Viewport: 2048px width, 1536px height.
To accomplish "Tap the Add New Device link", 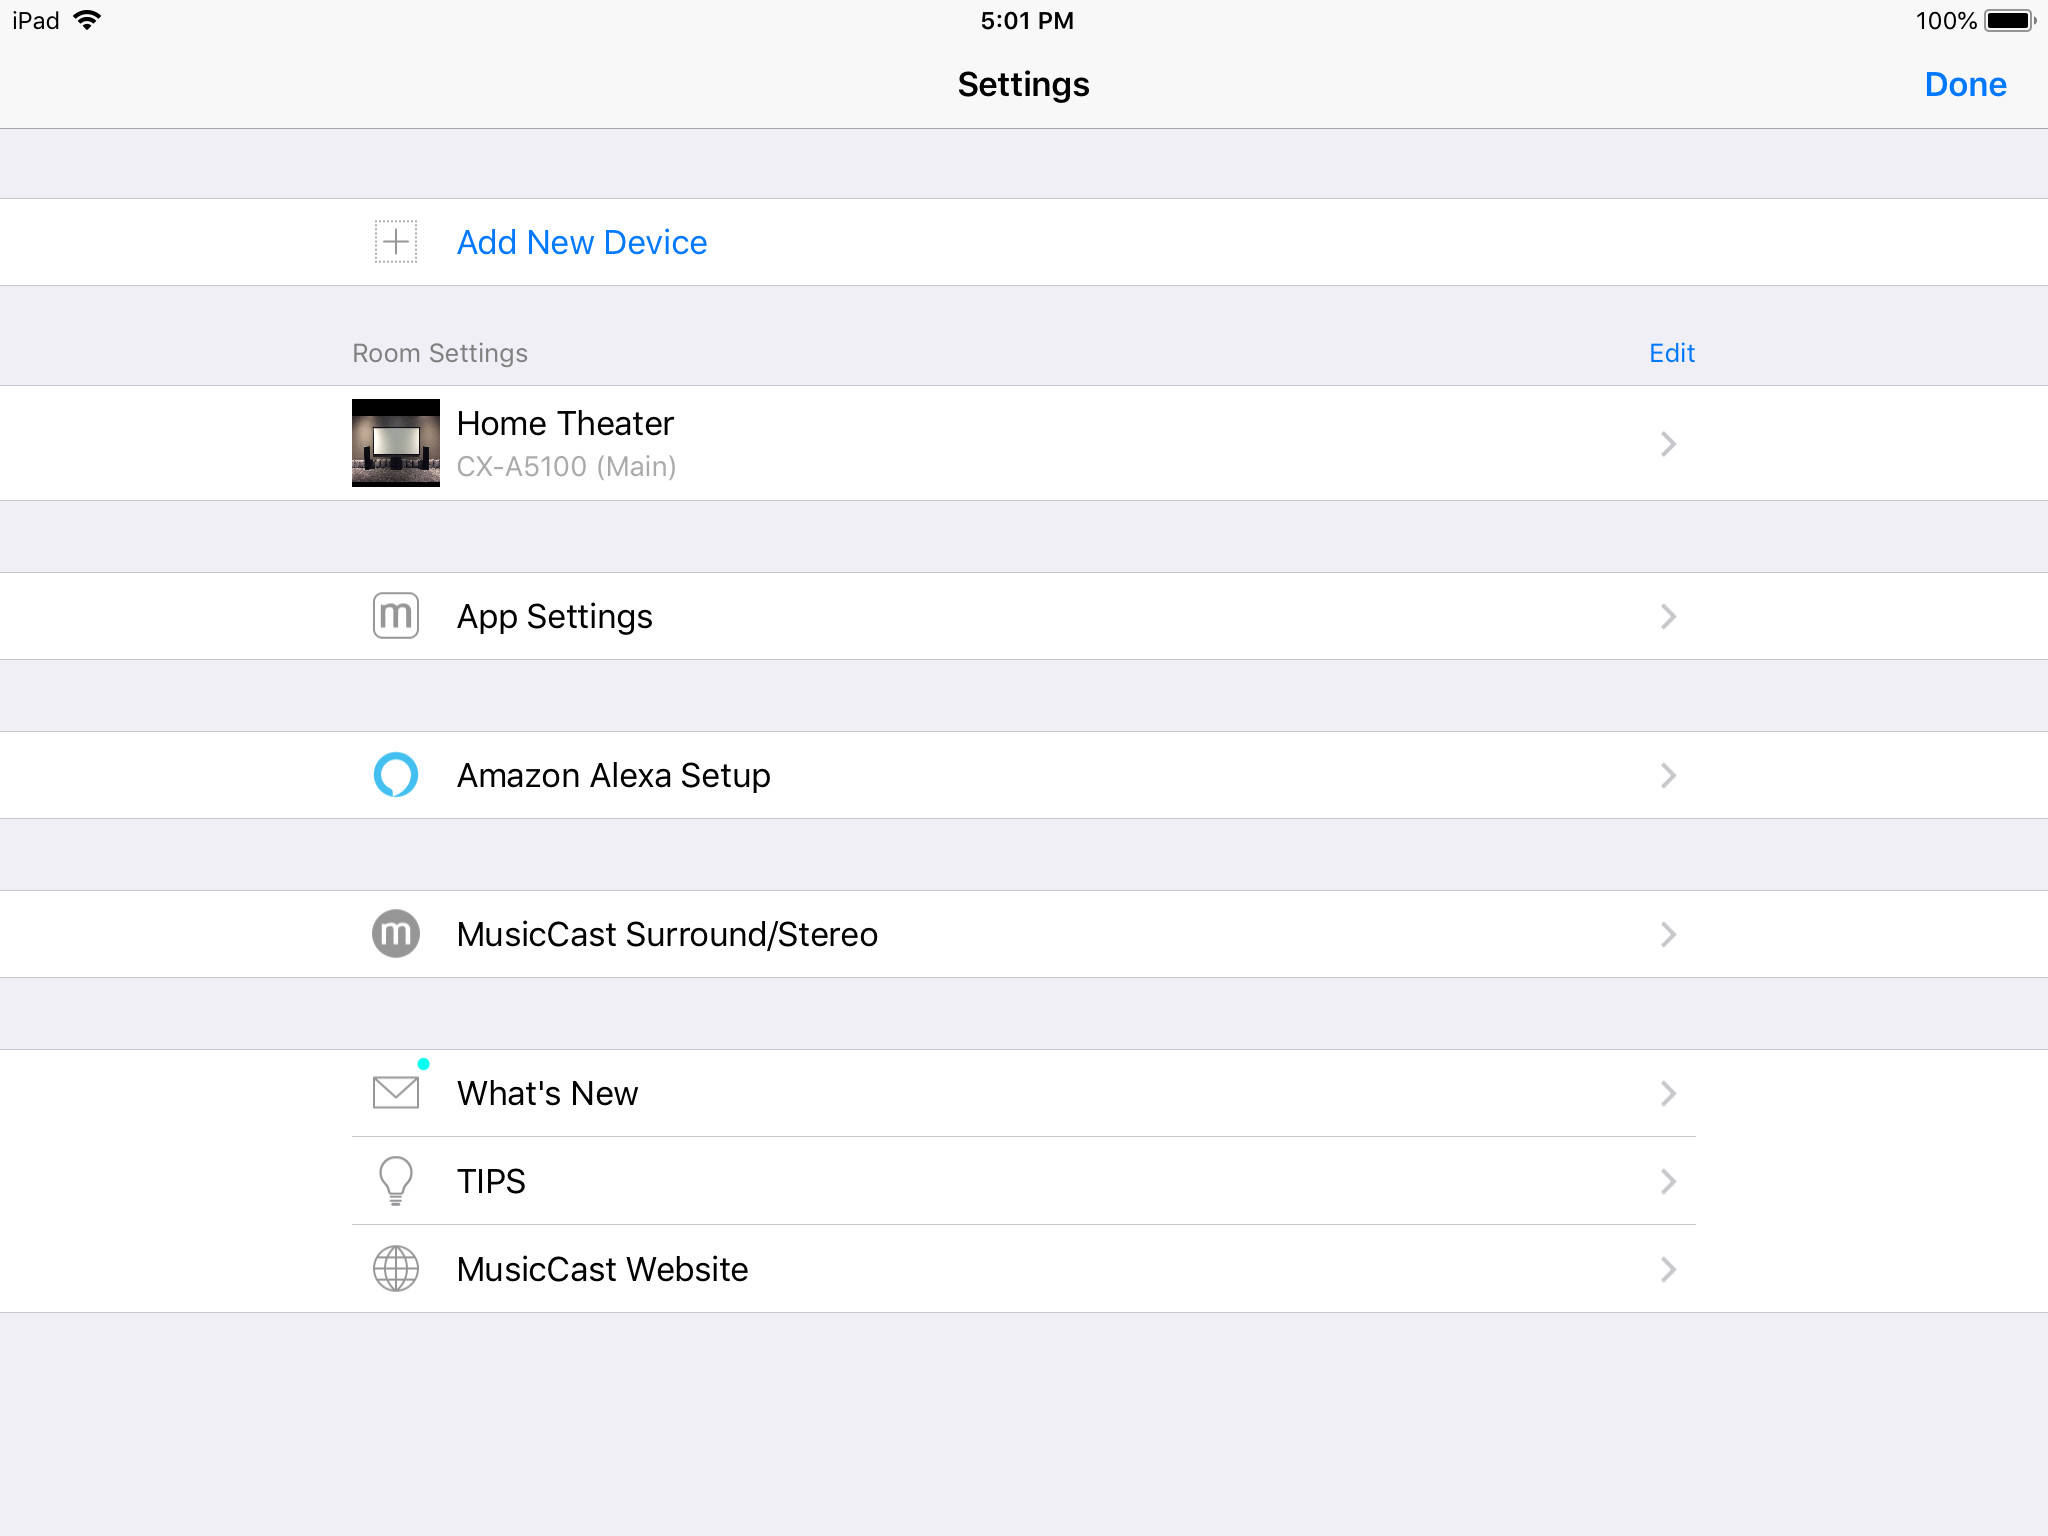I will [582, 242].
